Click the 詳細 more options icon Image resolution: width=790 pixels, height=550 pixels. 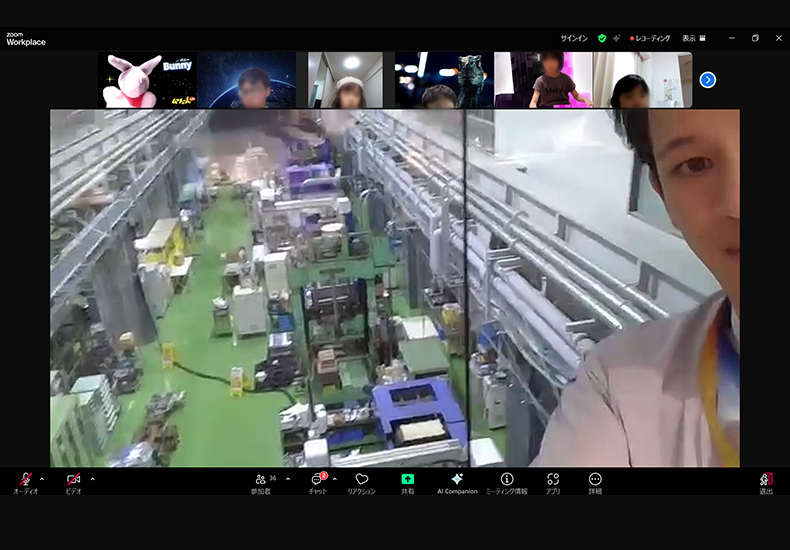click(596, 481)
